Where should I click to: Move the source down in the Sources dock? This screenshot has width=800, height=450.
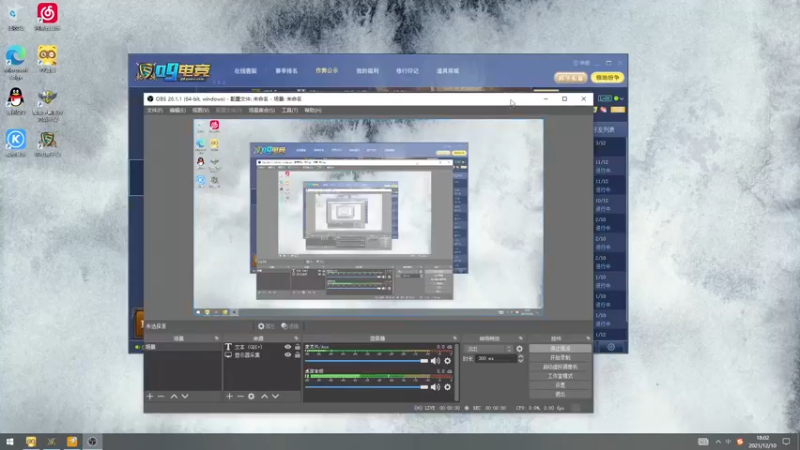[x=276, y=396]
